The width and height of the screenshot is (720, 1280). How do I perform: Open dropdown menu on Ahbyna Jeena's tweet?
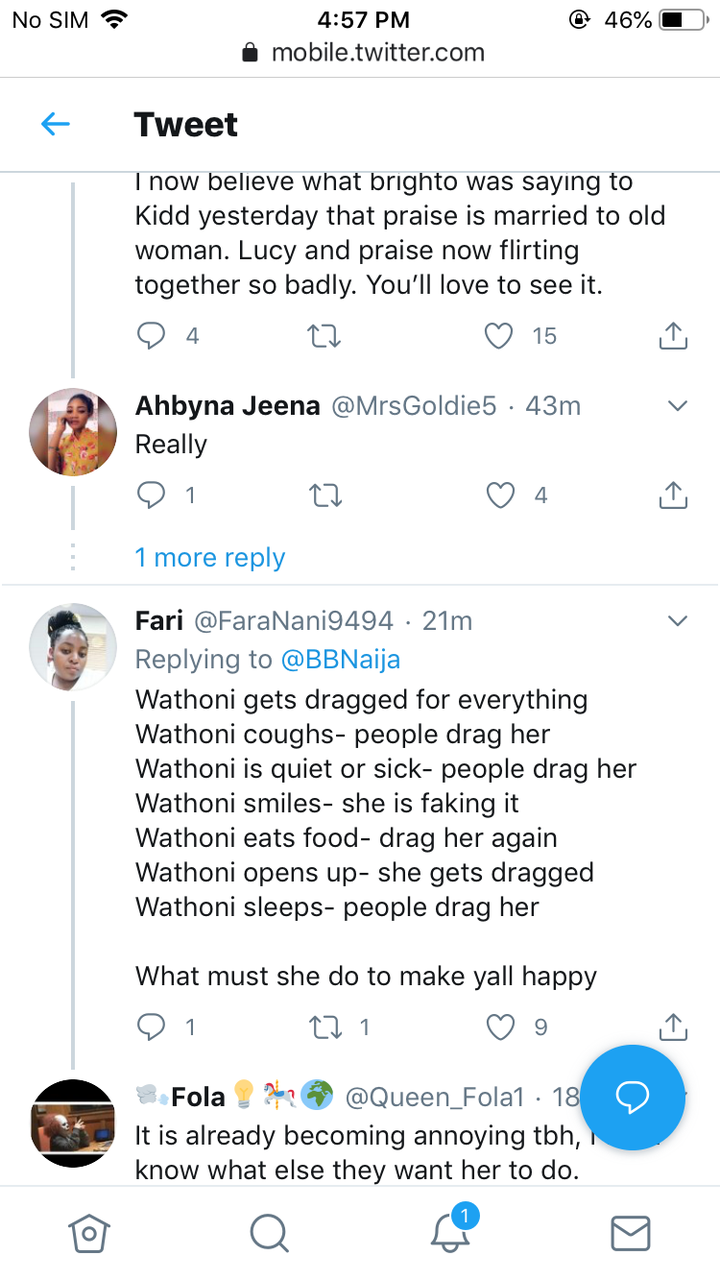click(x=677, y=406)
